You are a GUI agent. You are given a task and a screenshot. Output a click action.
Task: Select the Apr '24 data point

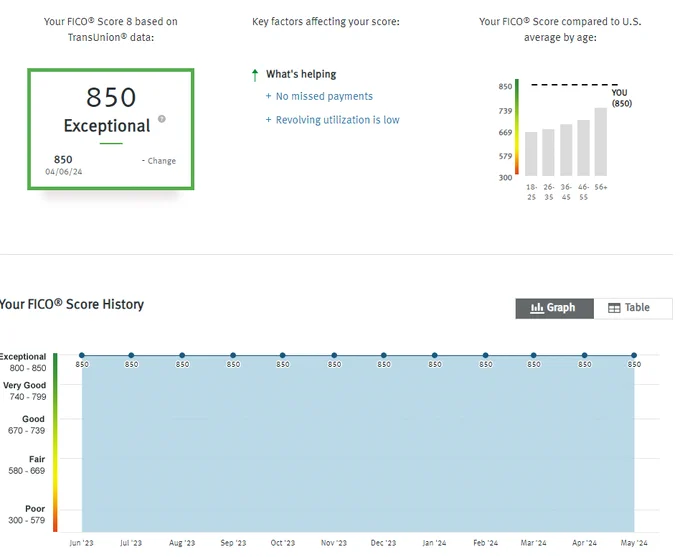(585, 355)
